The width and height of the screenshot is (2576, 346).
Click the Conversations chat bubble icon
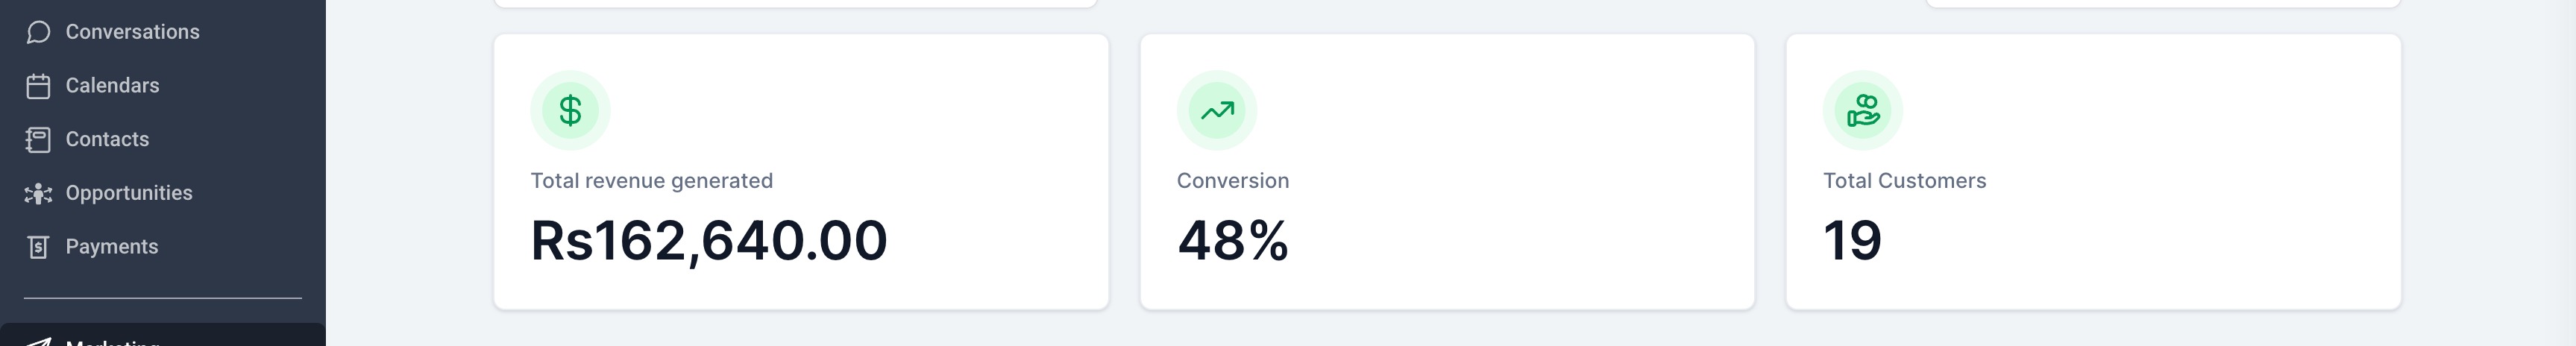[x=38, y=32]
